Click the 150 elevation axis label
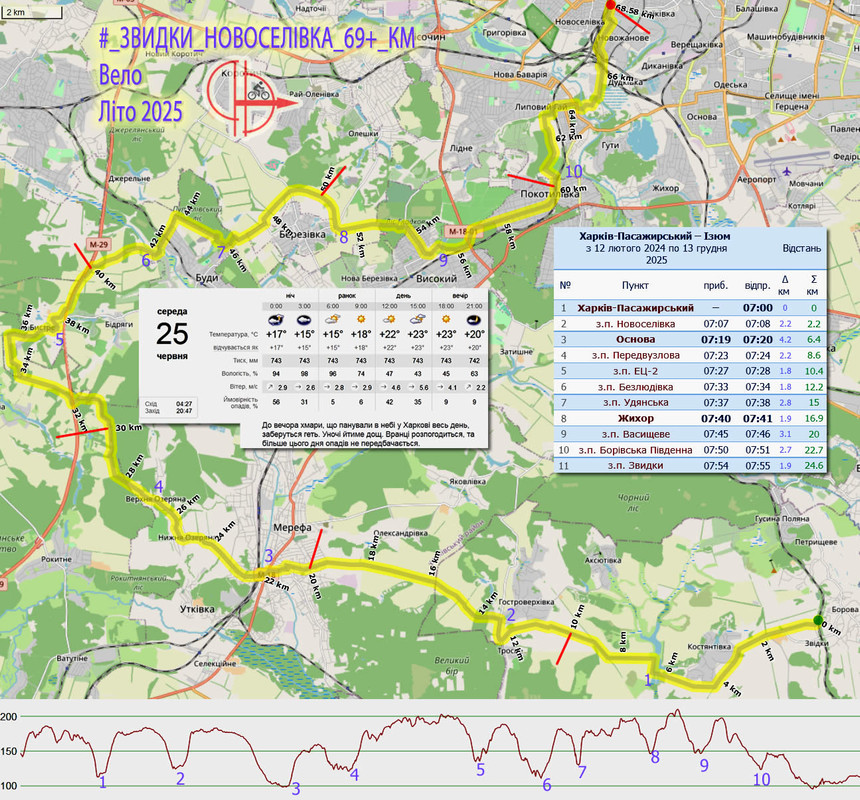The height and width of the screenshot is (800, 860). [x=9, y=751]
